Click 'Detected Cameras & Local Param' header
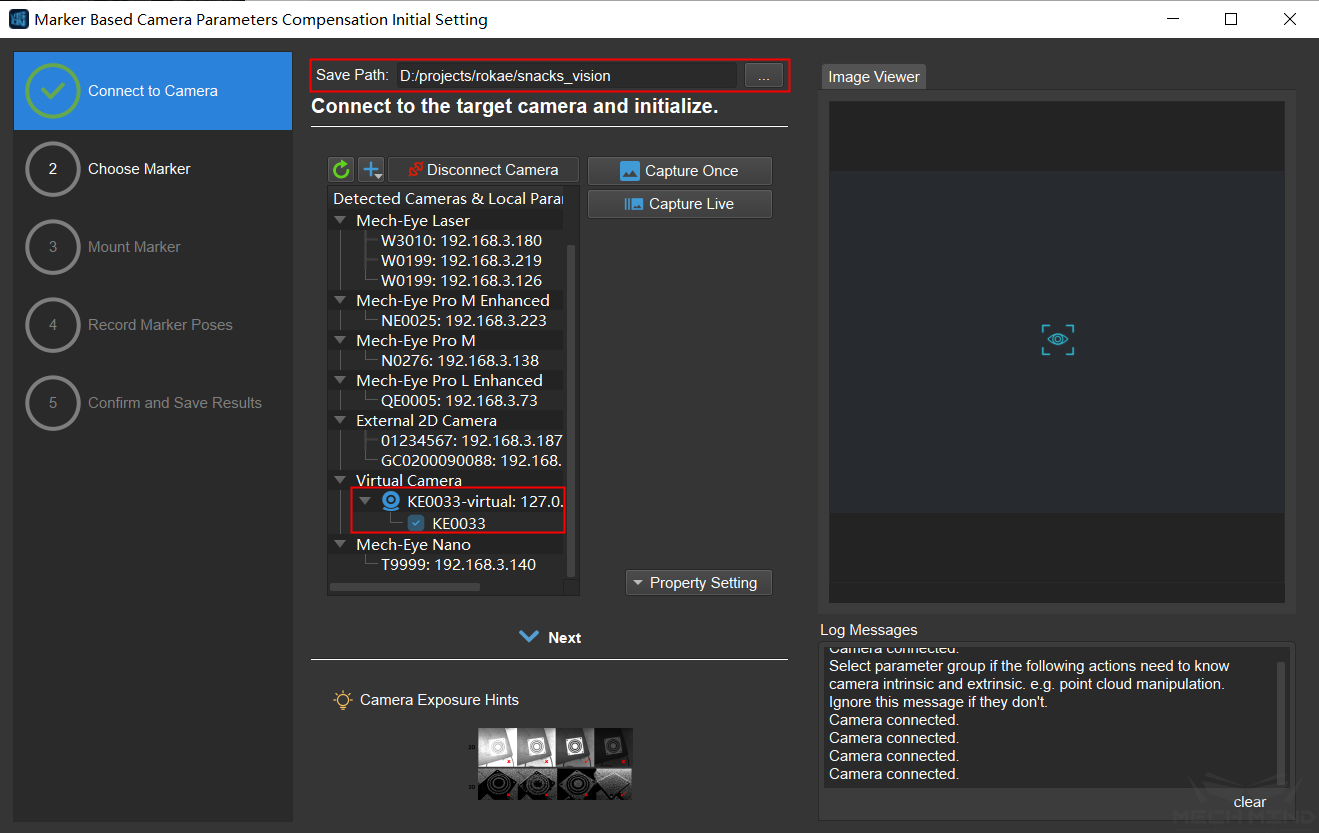 tap(447, 199)
